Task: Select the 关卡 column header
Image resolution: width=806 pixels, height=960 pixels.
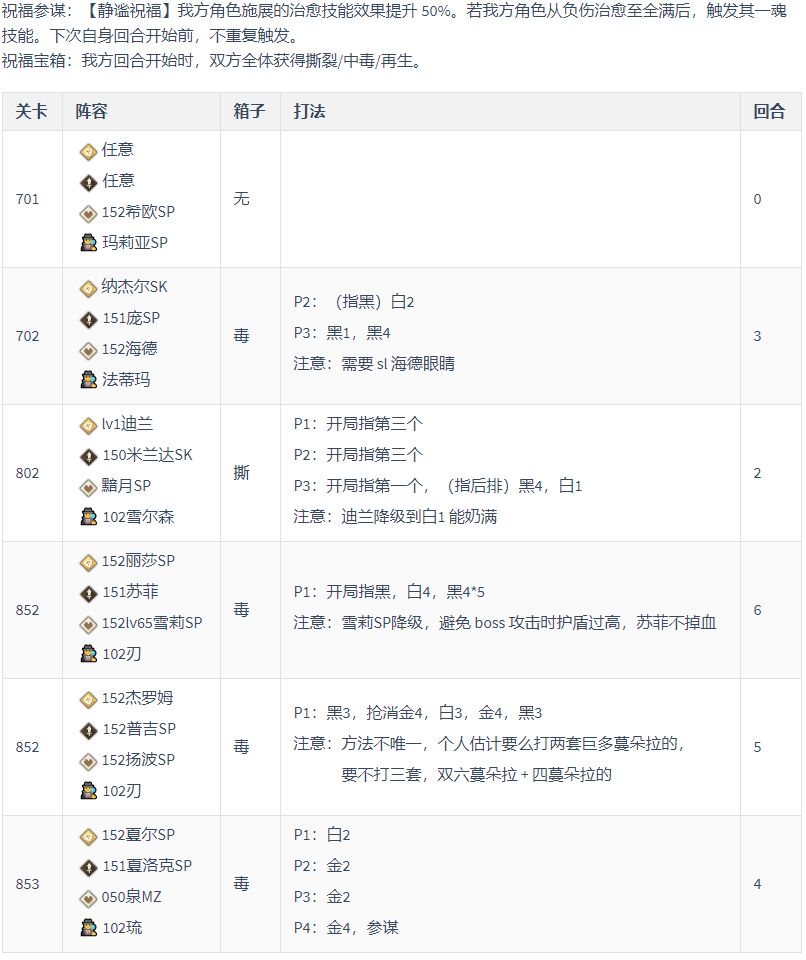Action: click(x=31, y=111)
